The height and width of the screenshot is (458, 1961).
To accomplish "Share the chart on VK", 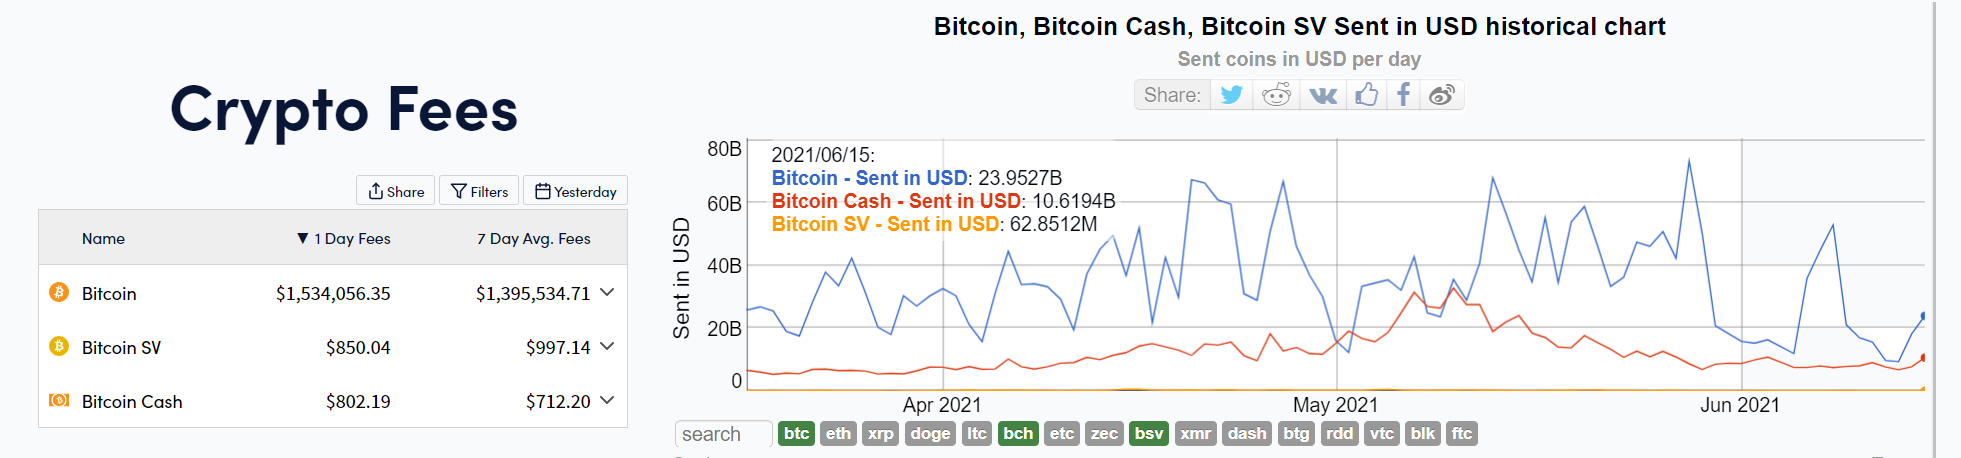I will 1322,95.
